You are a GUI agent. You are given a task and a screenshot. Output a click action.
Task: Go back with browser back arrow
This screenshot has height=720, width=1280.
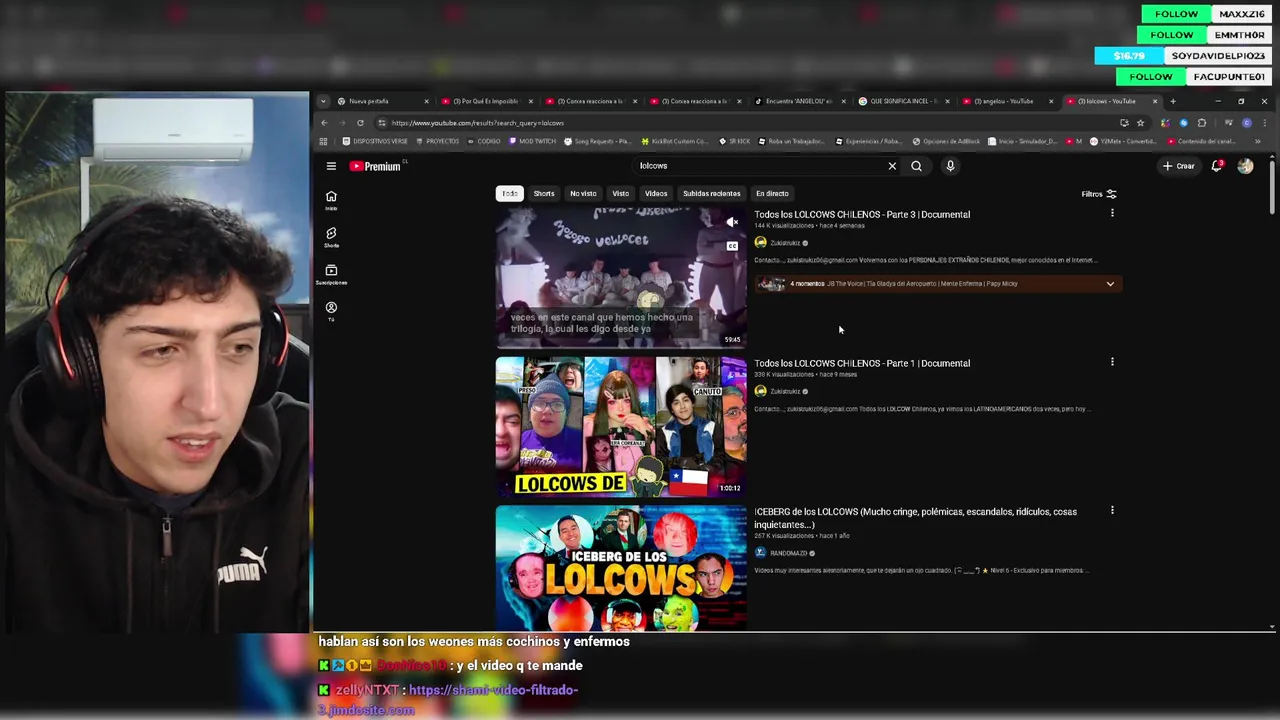point(324,123)
